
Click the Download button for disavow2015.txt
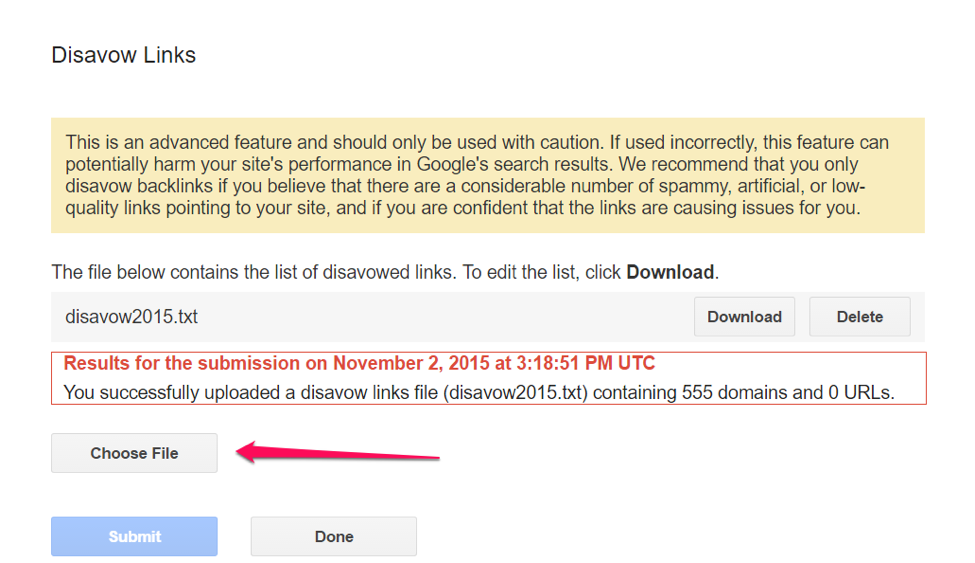coord(744,317)
